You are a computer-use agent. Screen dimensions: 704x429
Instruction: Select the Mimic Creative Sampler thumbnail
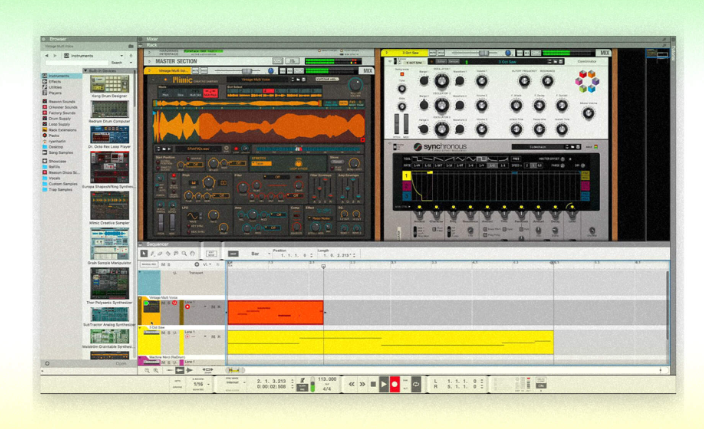[110, 205]
